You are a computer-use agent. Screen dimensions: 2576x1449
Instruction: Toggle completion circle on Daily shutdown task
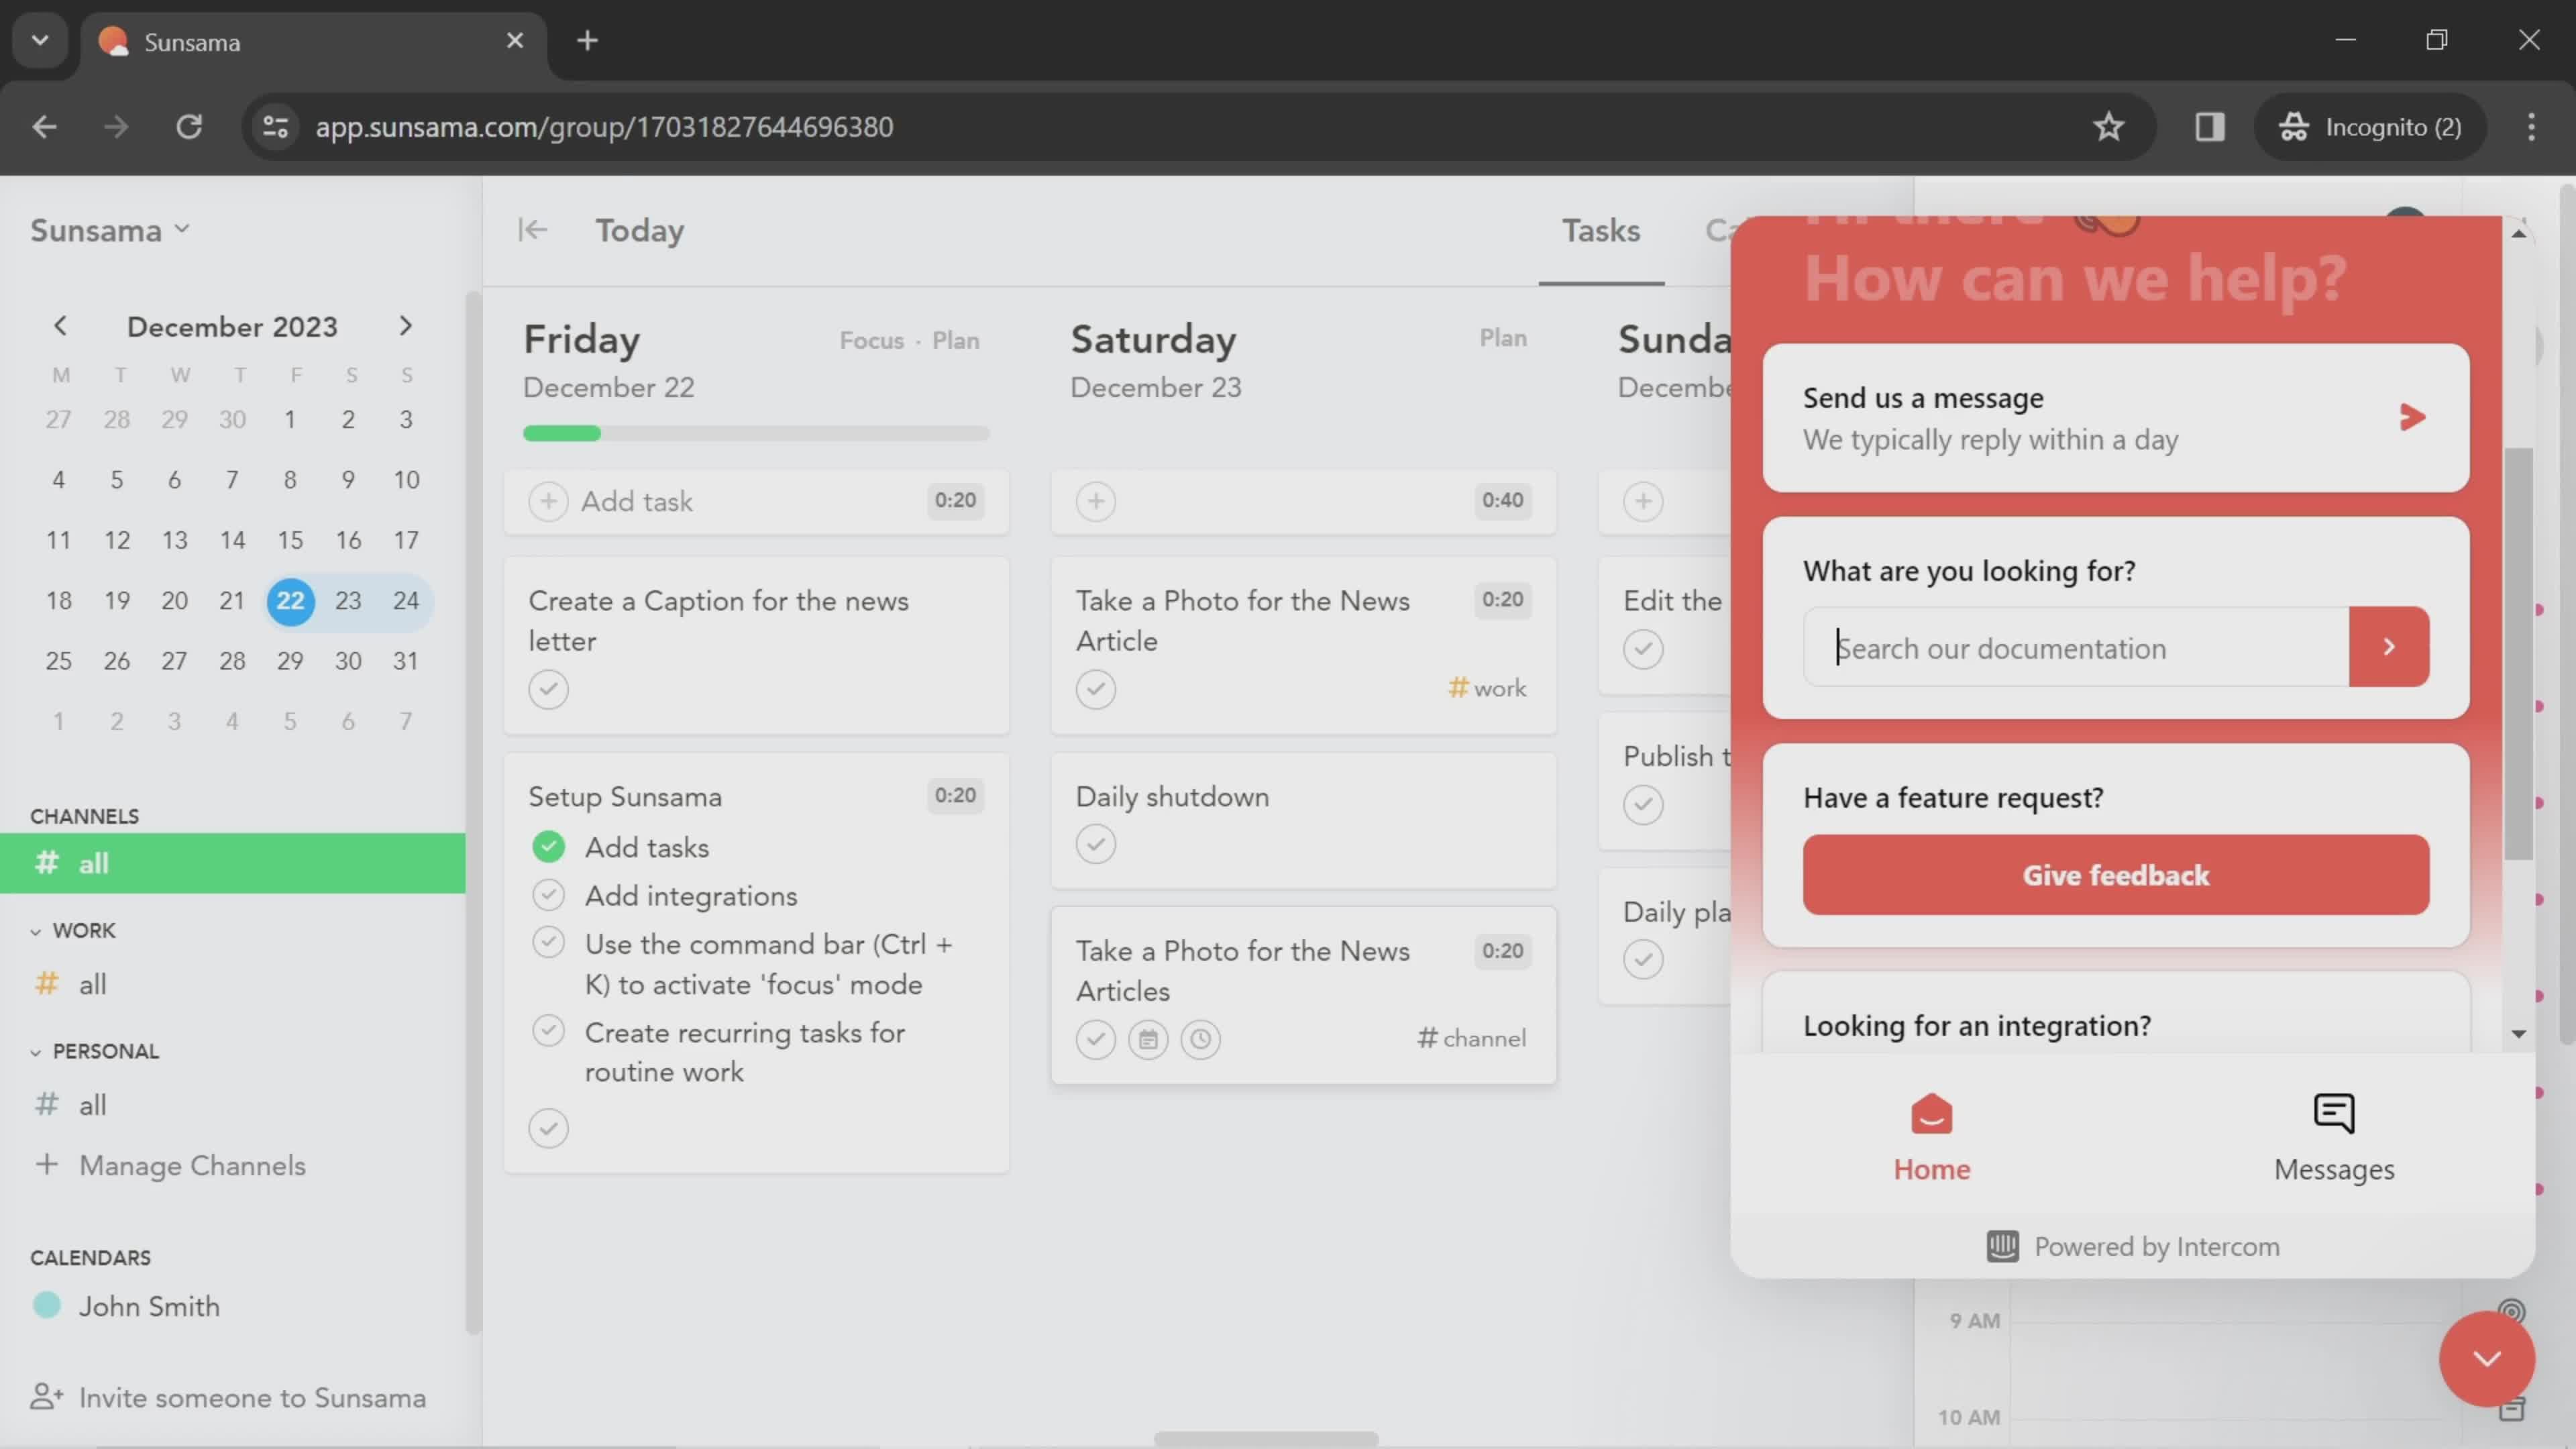pos(1097,844)
